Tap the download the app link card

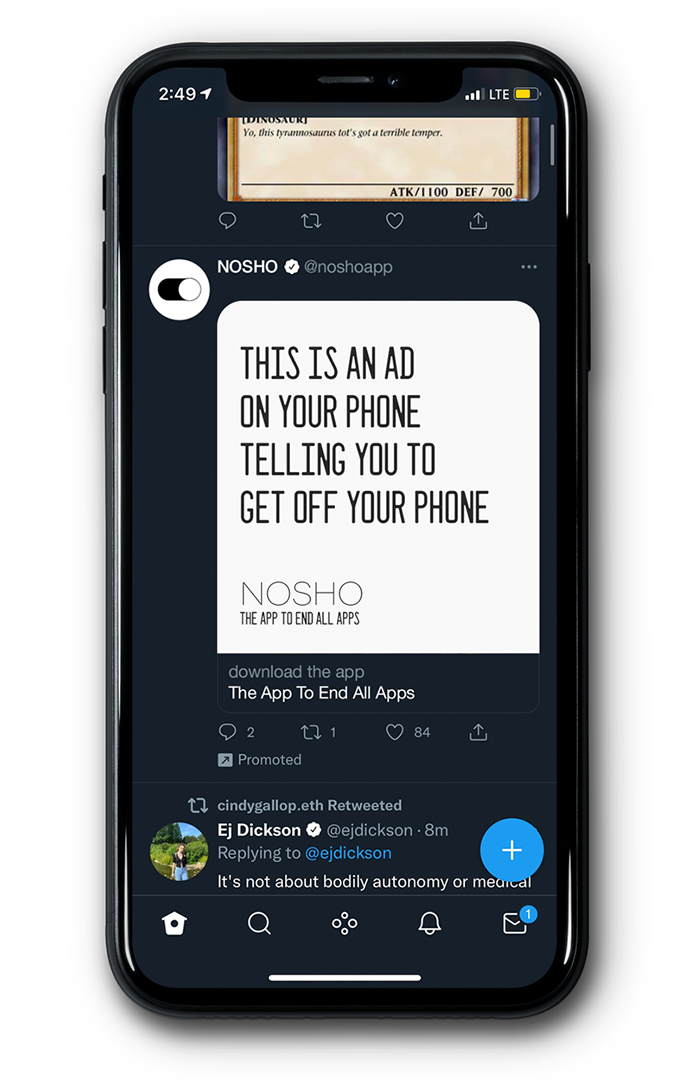click(378, 683)
